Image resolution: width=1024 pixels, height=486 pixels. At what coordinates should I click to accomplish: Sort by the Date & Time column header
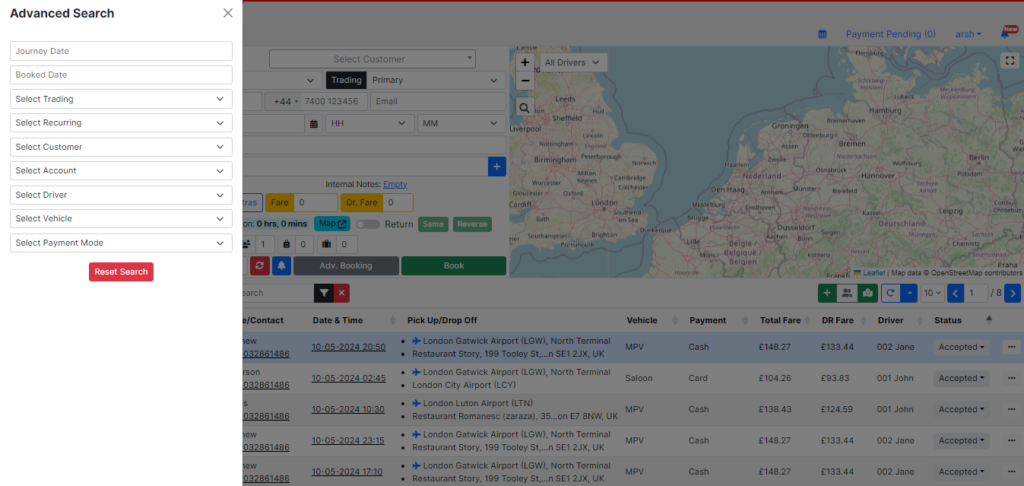(354, 320)
